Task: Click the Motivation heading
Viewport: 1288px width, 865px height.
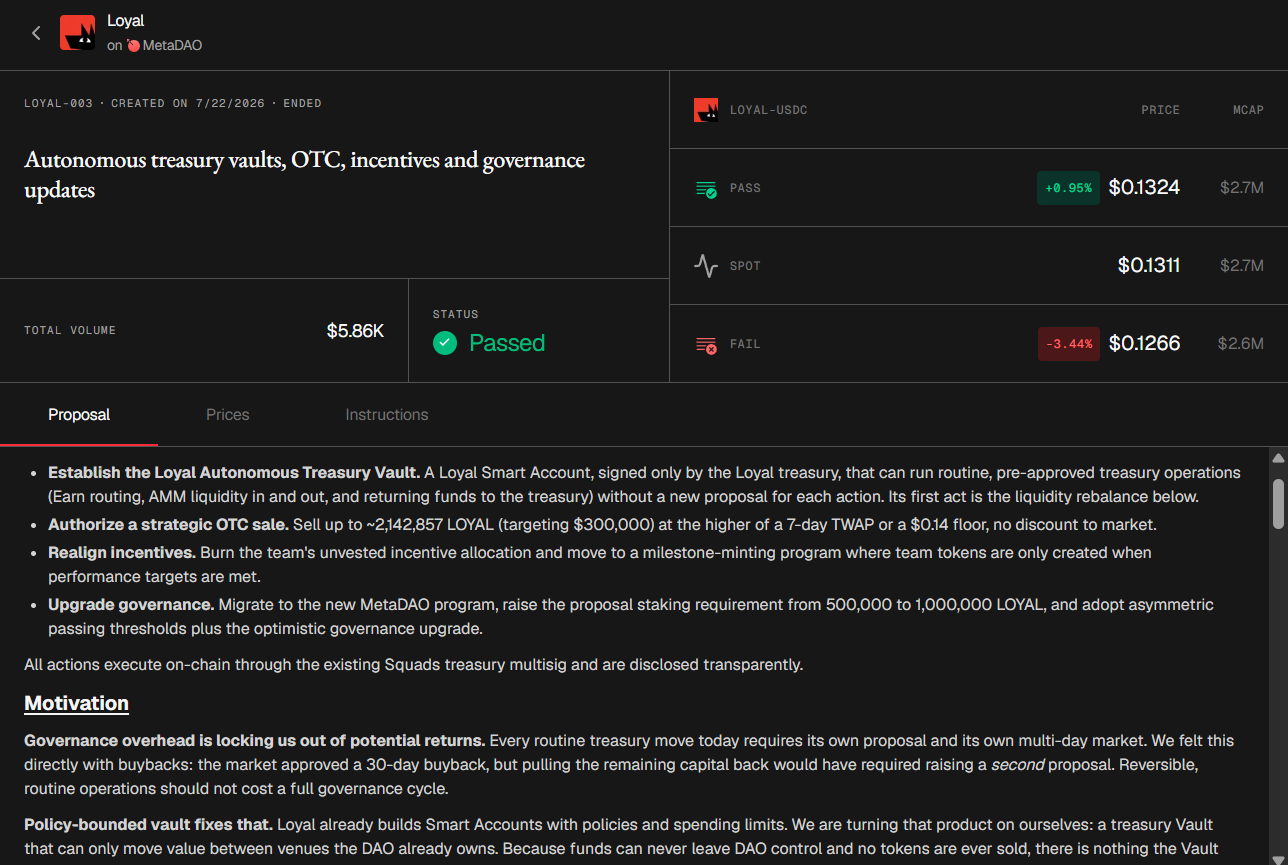Action: click(x=77, y=703)
